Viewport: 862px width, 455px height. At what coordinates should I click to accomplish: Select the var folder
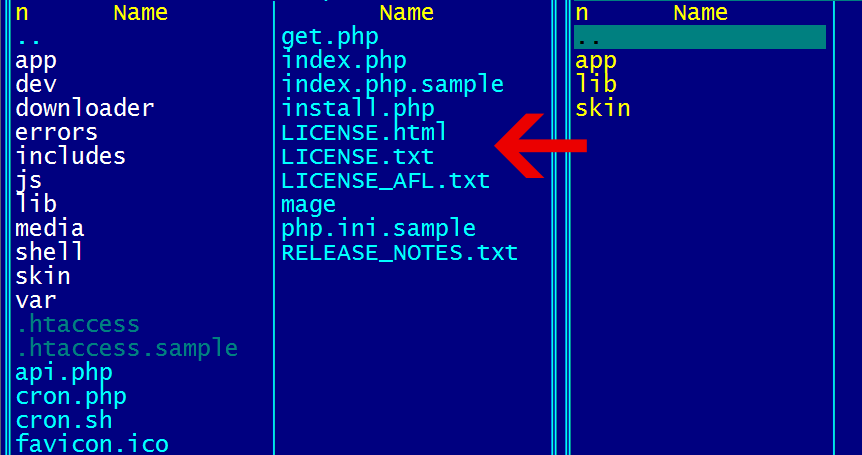[x=36, y=300]
